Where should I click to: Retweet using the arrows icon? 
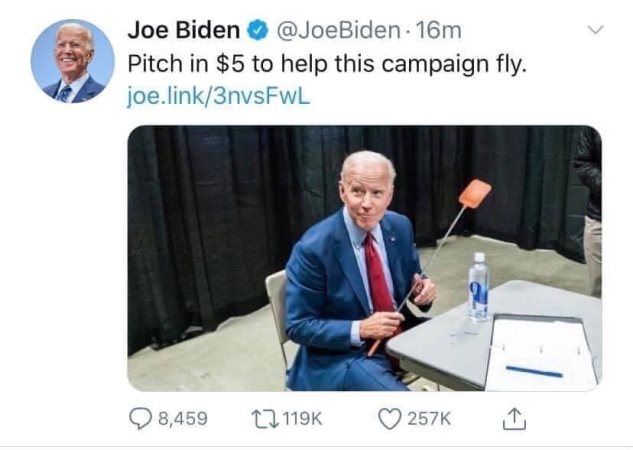tap(265, 419)
